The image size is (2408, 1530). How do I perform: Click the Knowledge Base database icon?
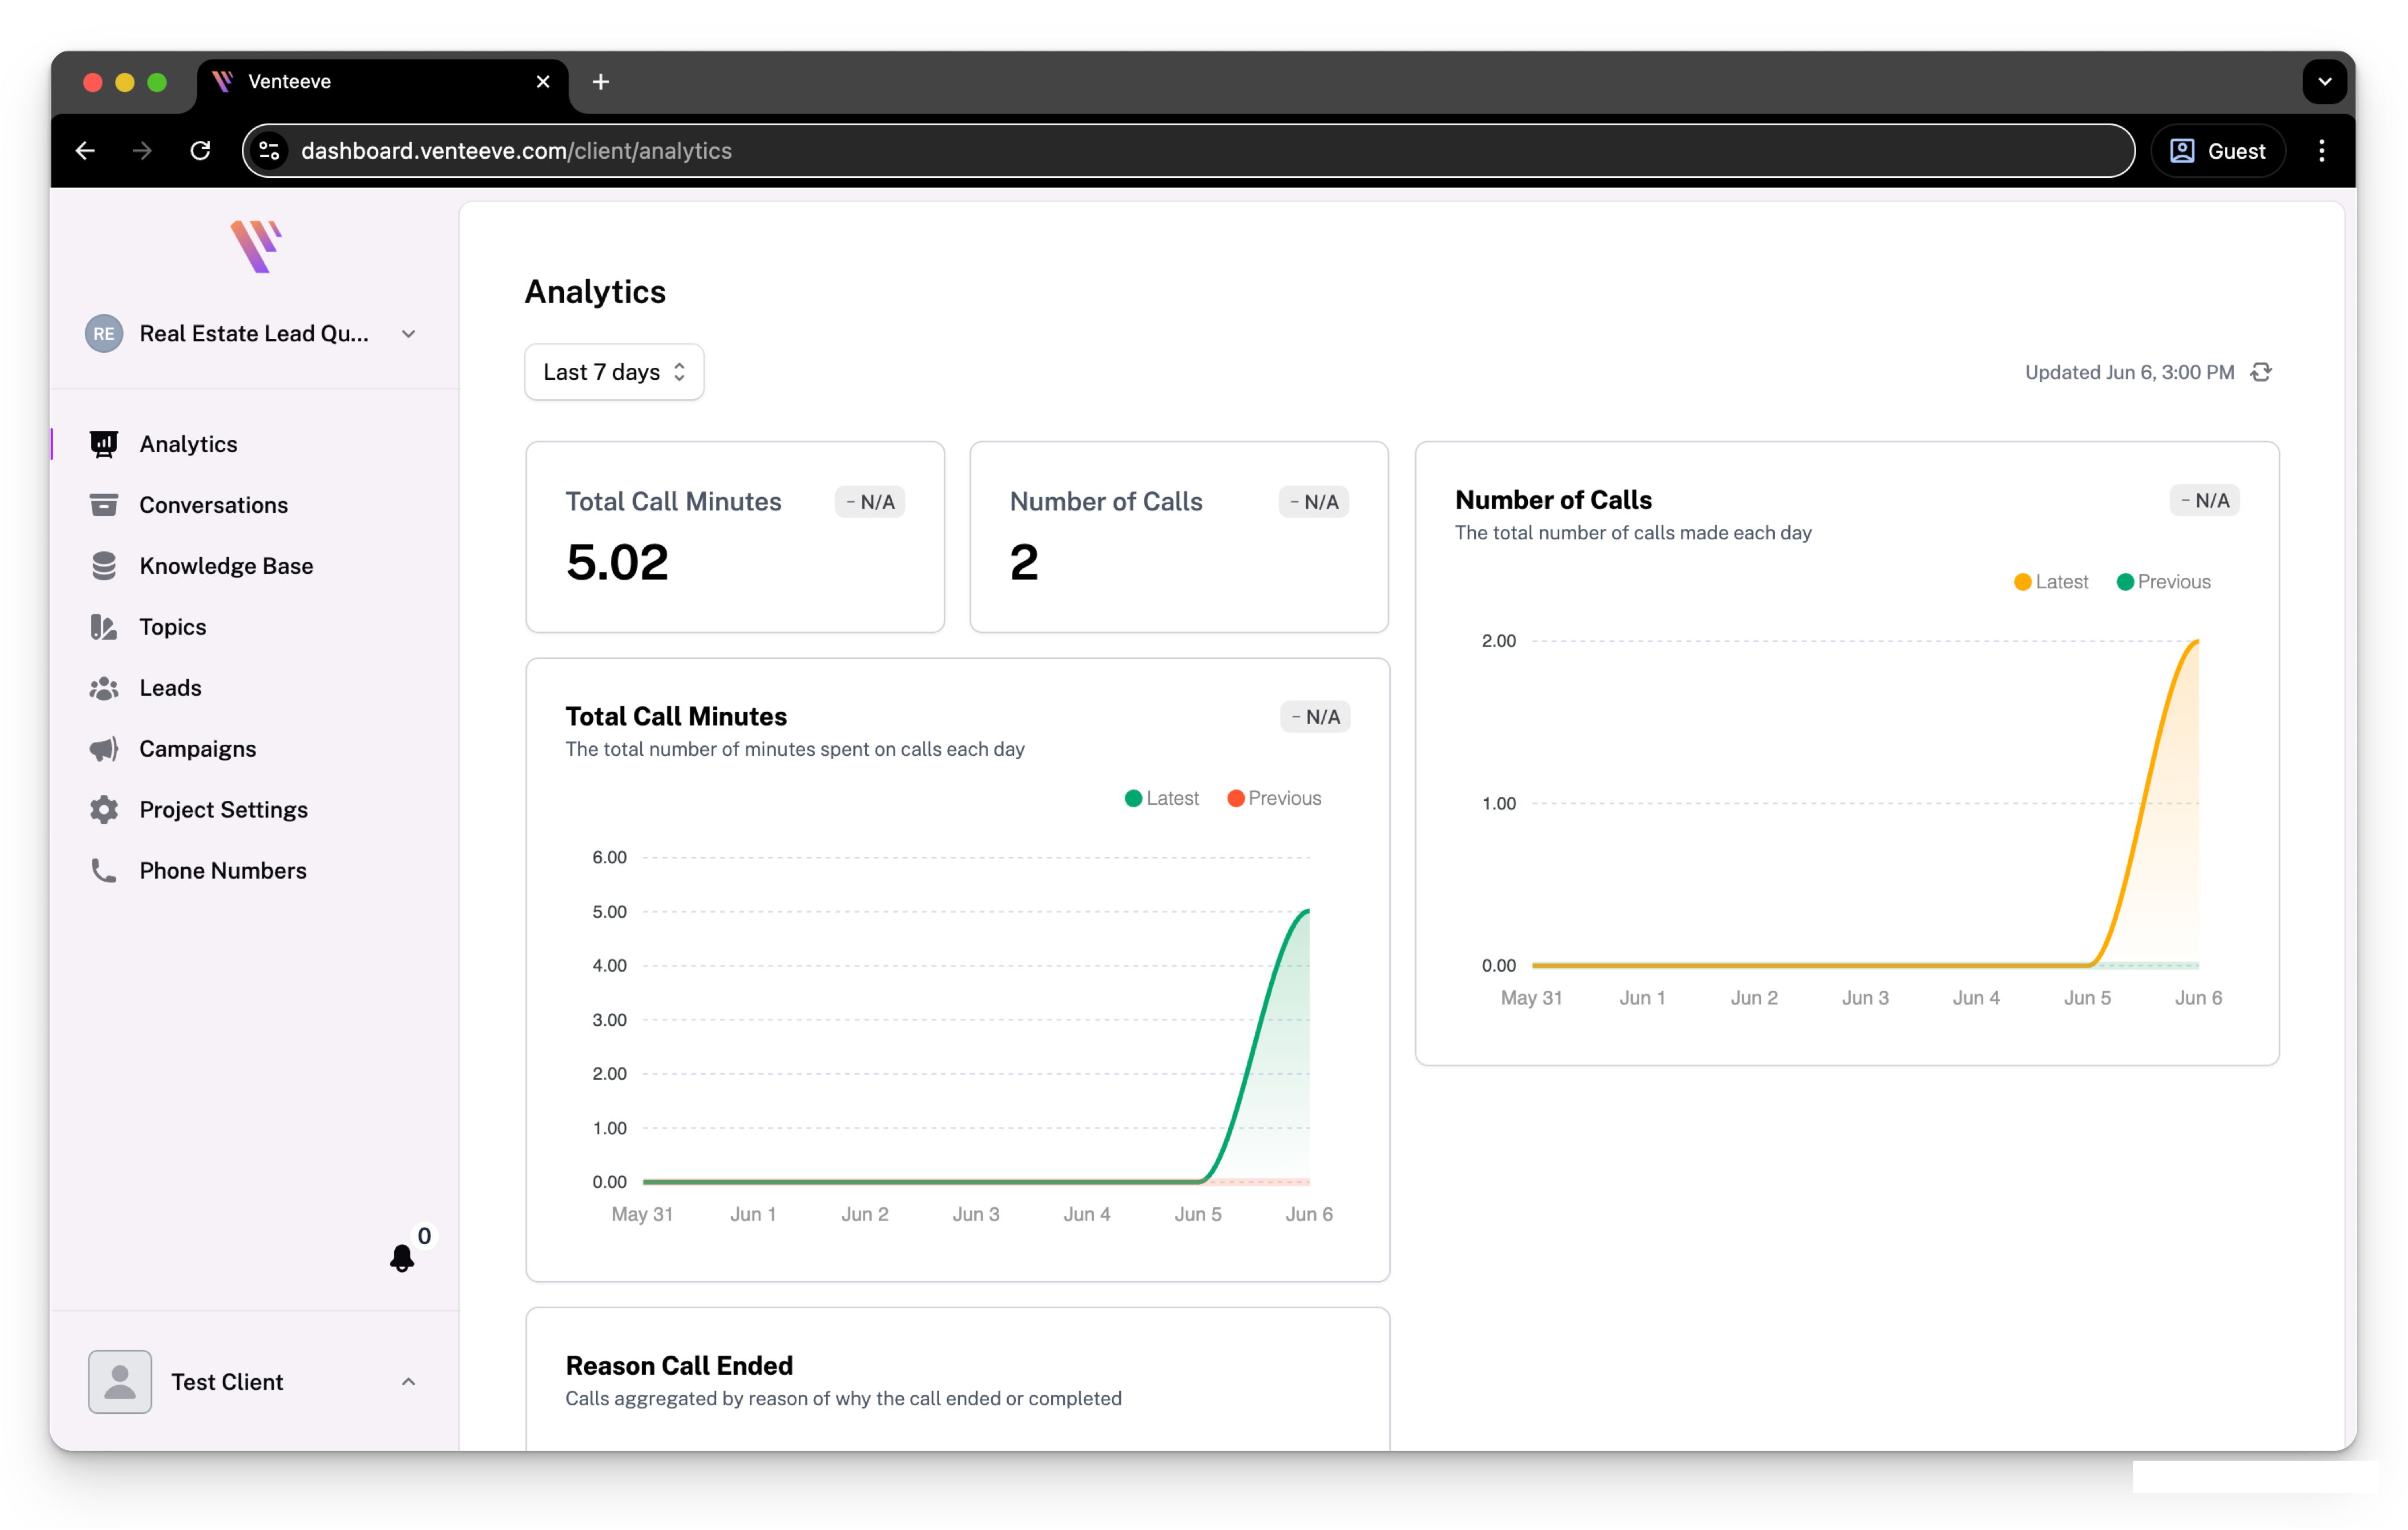(x=104, y=566)
